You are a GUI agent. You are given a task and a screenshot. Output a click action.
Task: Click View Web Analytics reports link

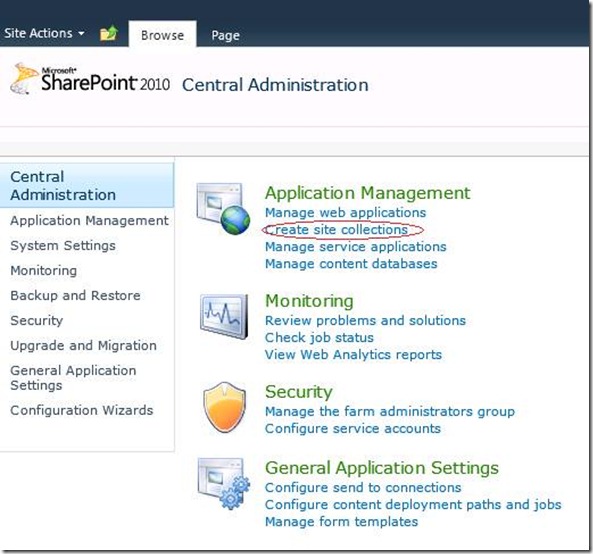click(x=353, y=355)
